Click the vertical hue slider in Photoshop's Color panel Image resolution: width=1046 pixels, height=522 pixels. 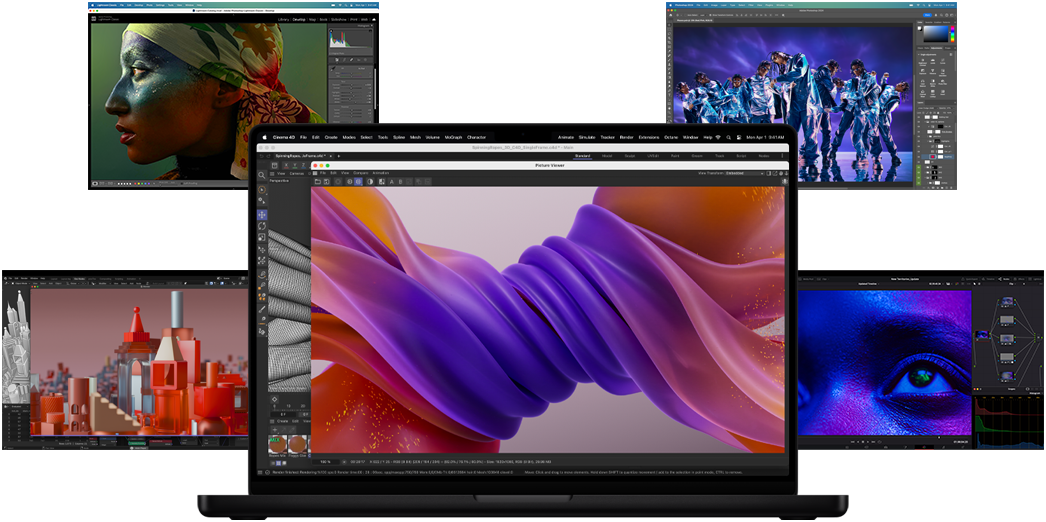click(953, 34)
